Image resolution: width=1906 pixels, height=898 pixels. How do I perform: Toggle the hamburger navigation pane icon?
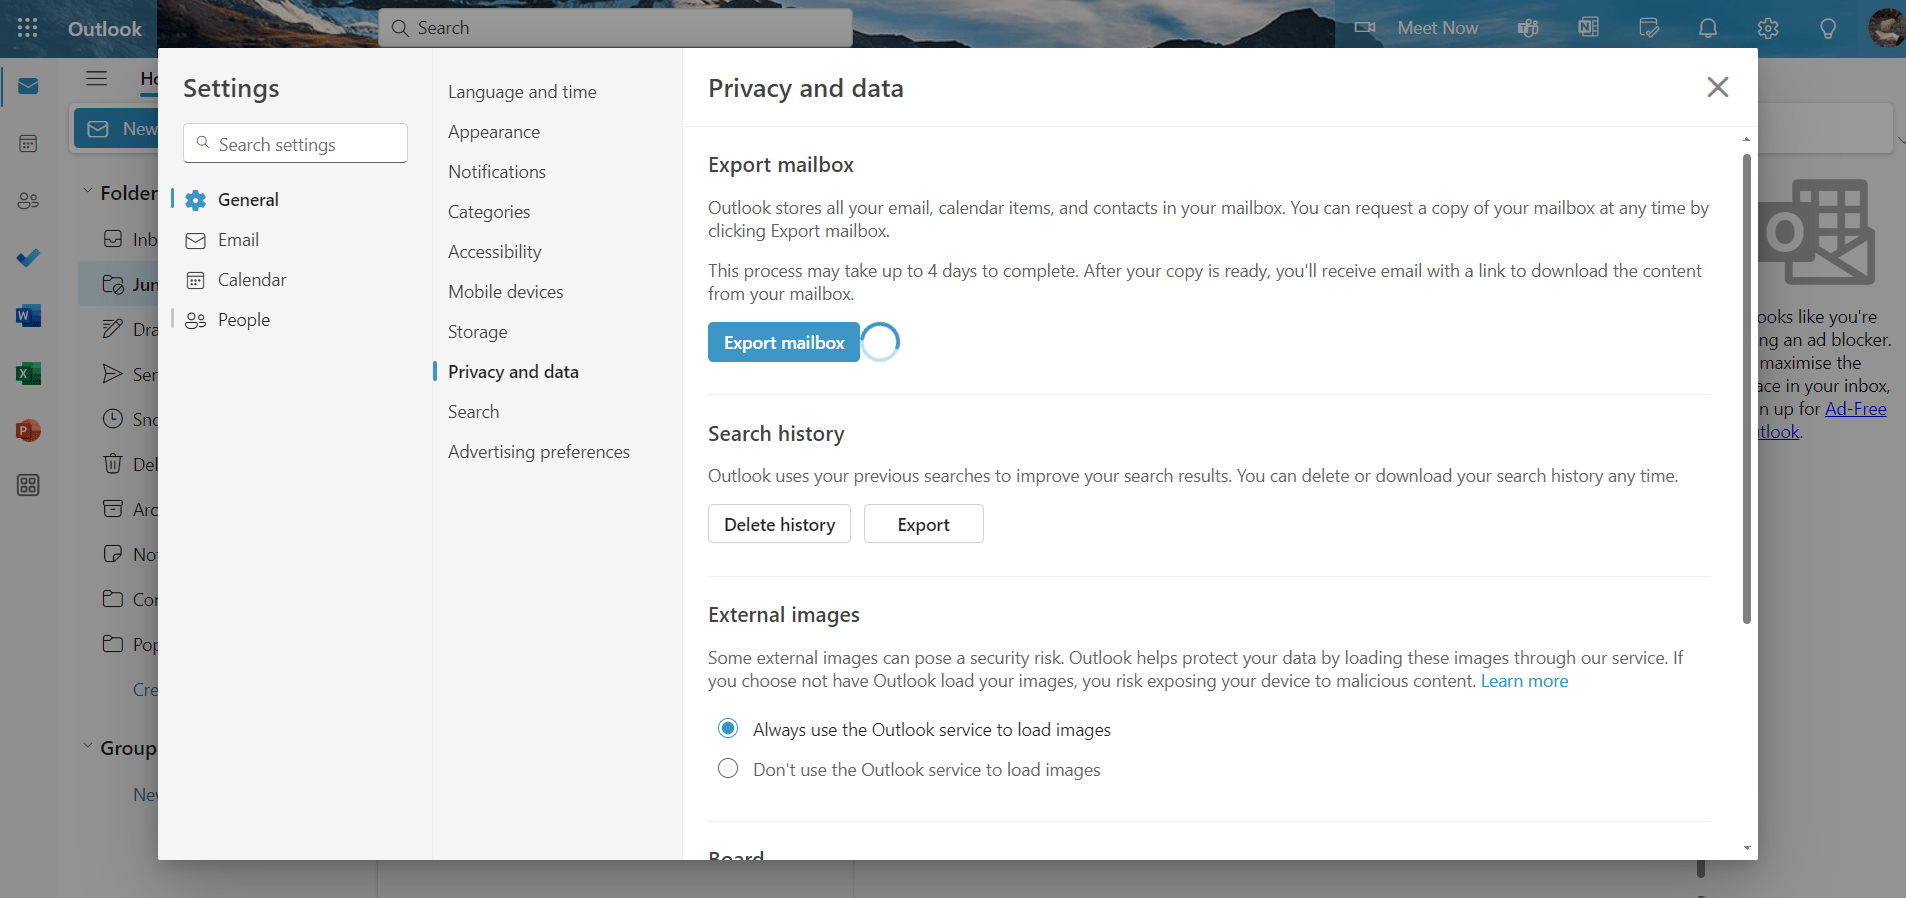point(96,78)
